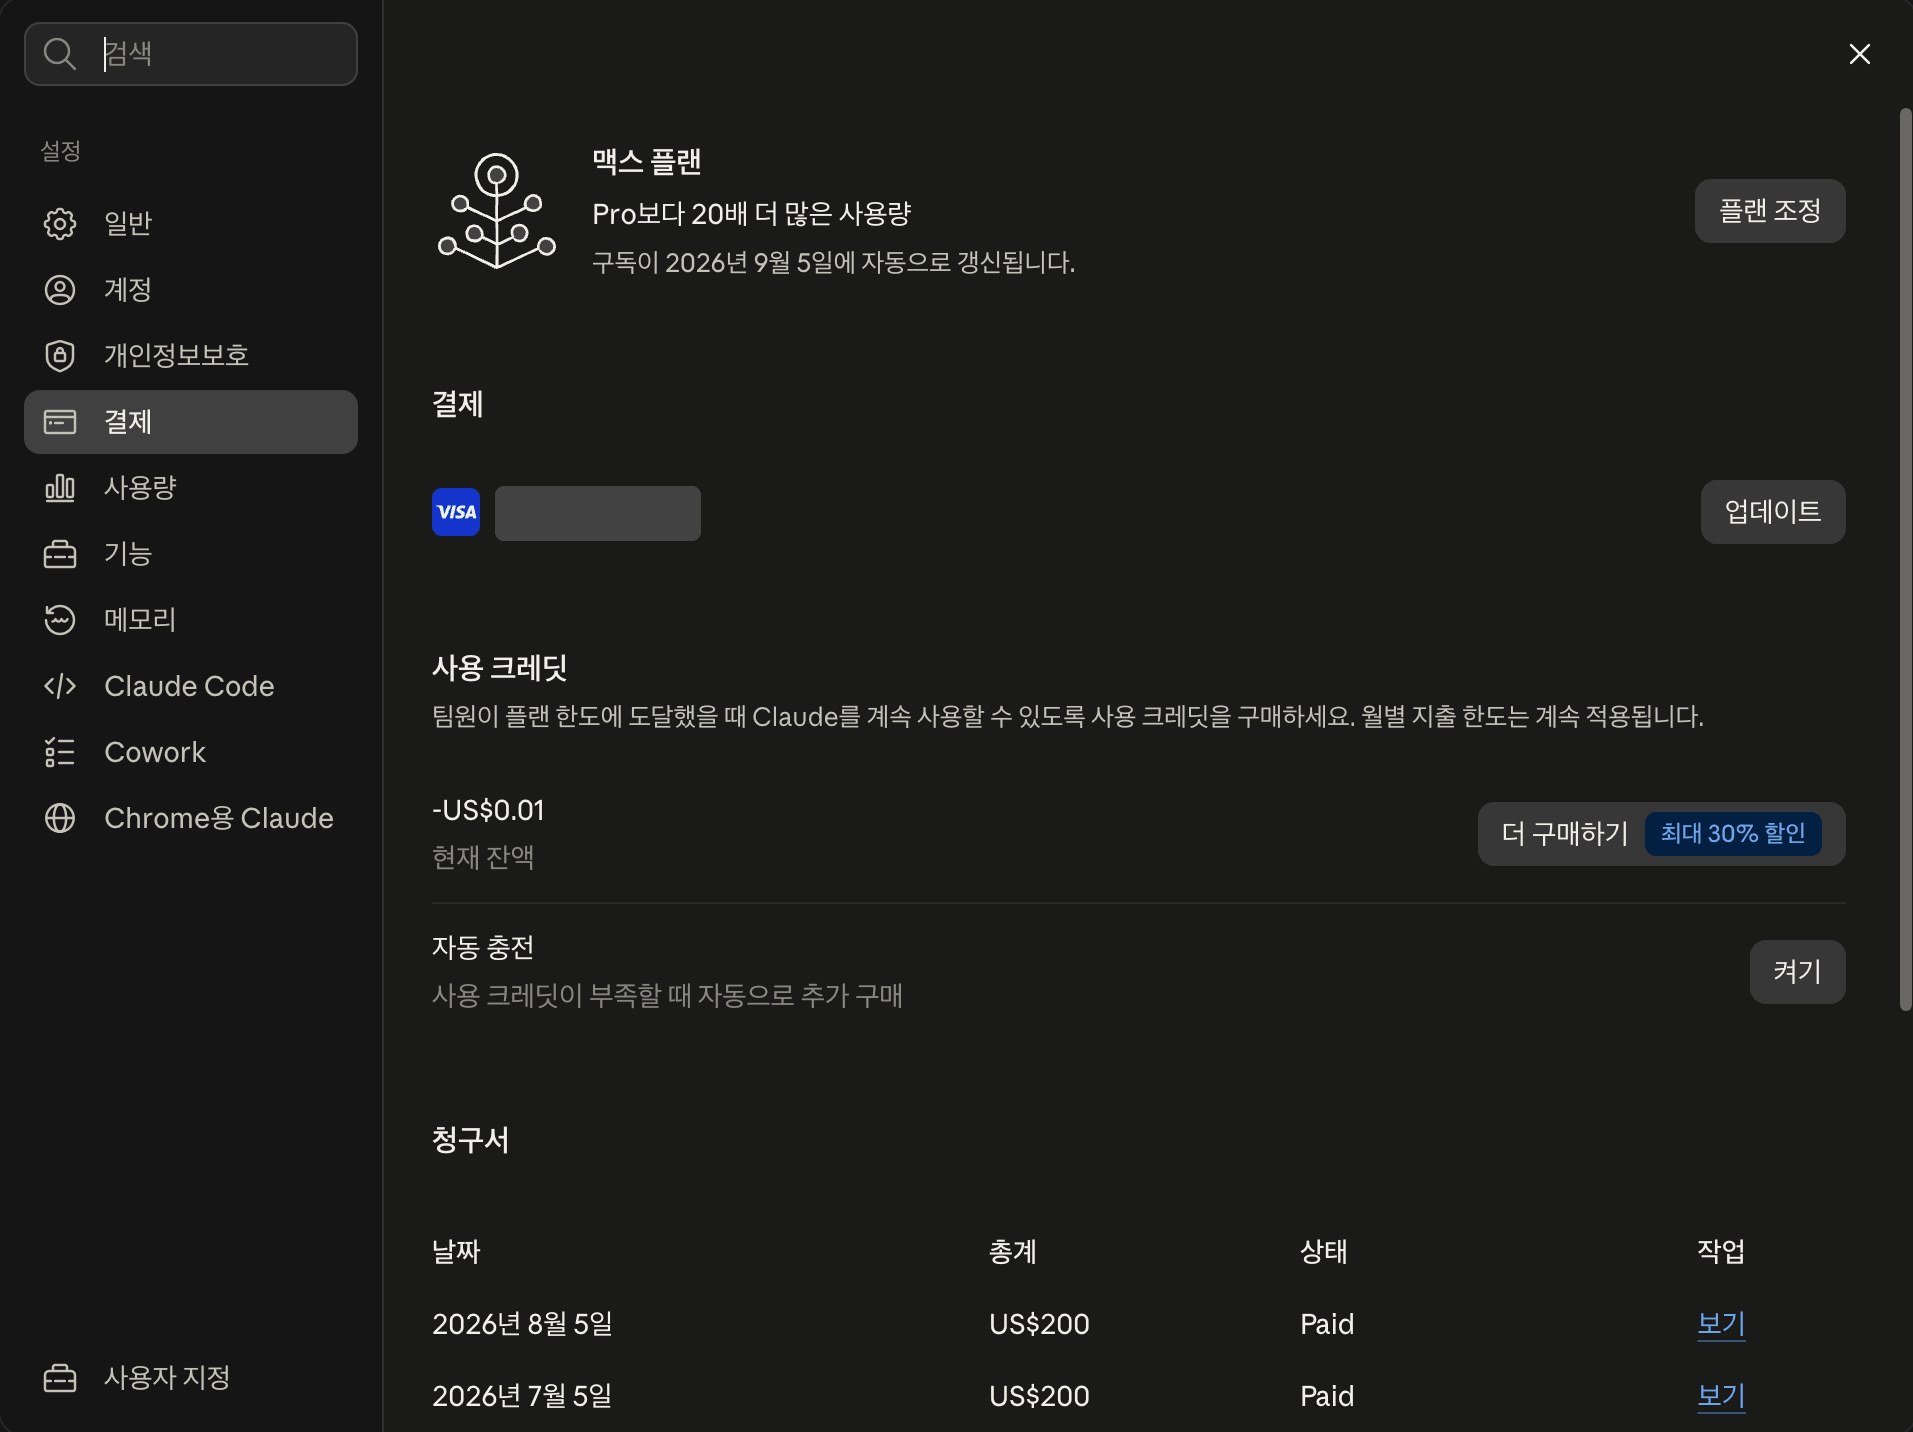Click the 기능 toolbox icon
The image size is (1913, 1432).
[x=60, y=554]
